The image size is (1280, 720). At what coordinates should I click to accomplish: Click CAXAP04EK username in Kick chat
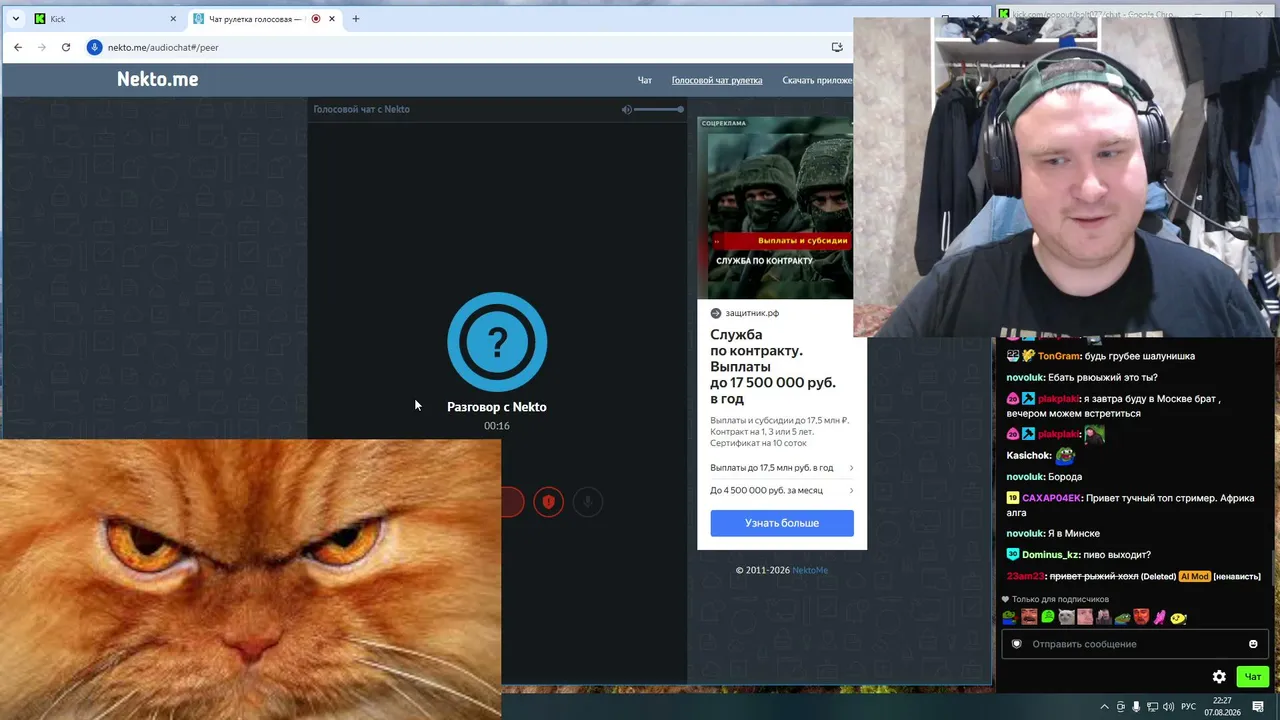point(1051,498)
